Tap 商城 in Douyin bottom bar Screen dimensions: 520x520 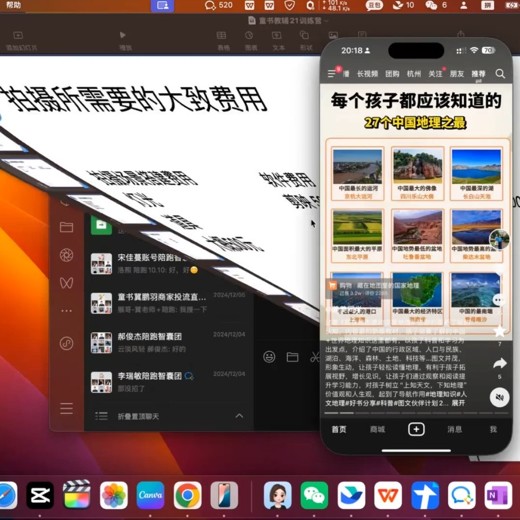tap(377, 429)
